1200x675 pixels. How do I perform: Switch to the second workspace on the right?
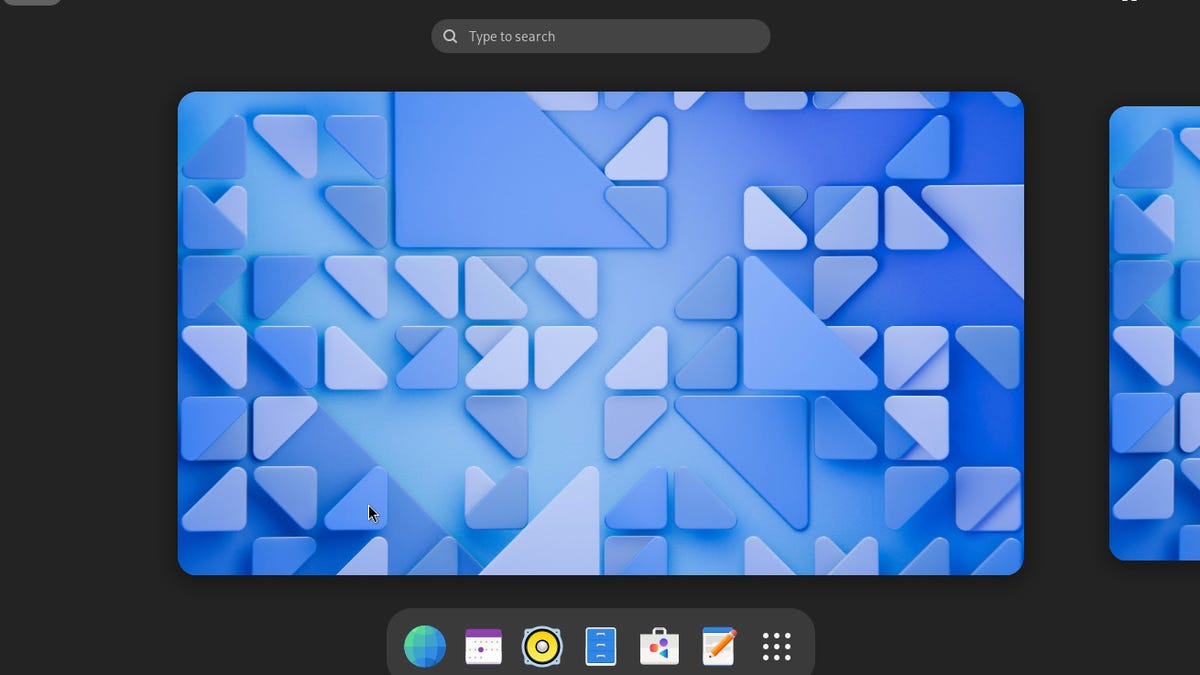click(x=1155, y=333)
